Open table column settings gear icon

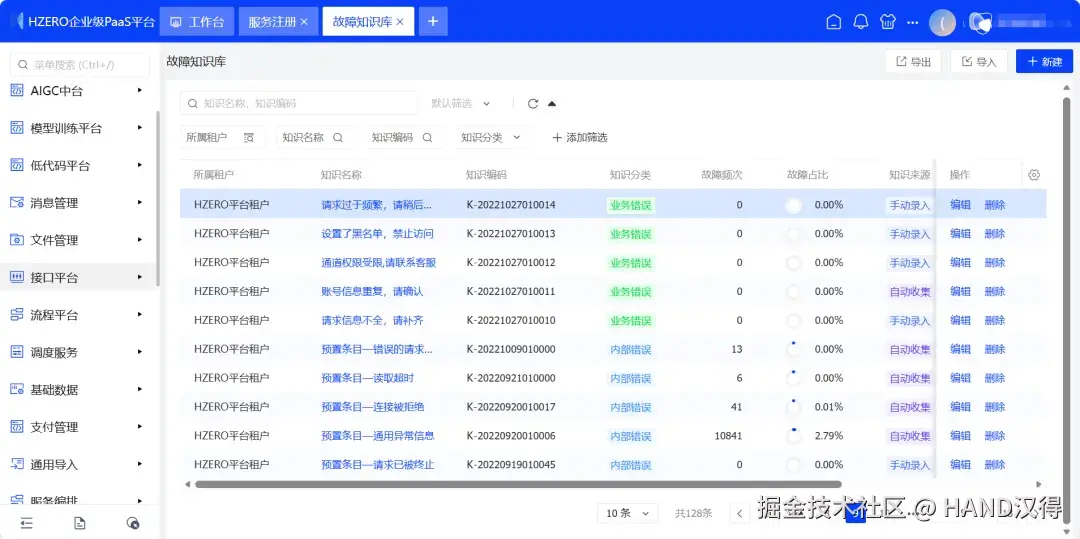click(1034, 175)
